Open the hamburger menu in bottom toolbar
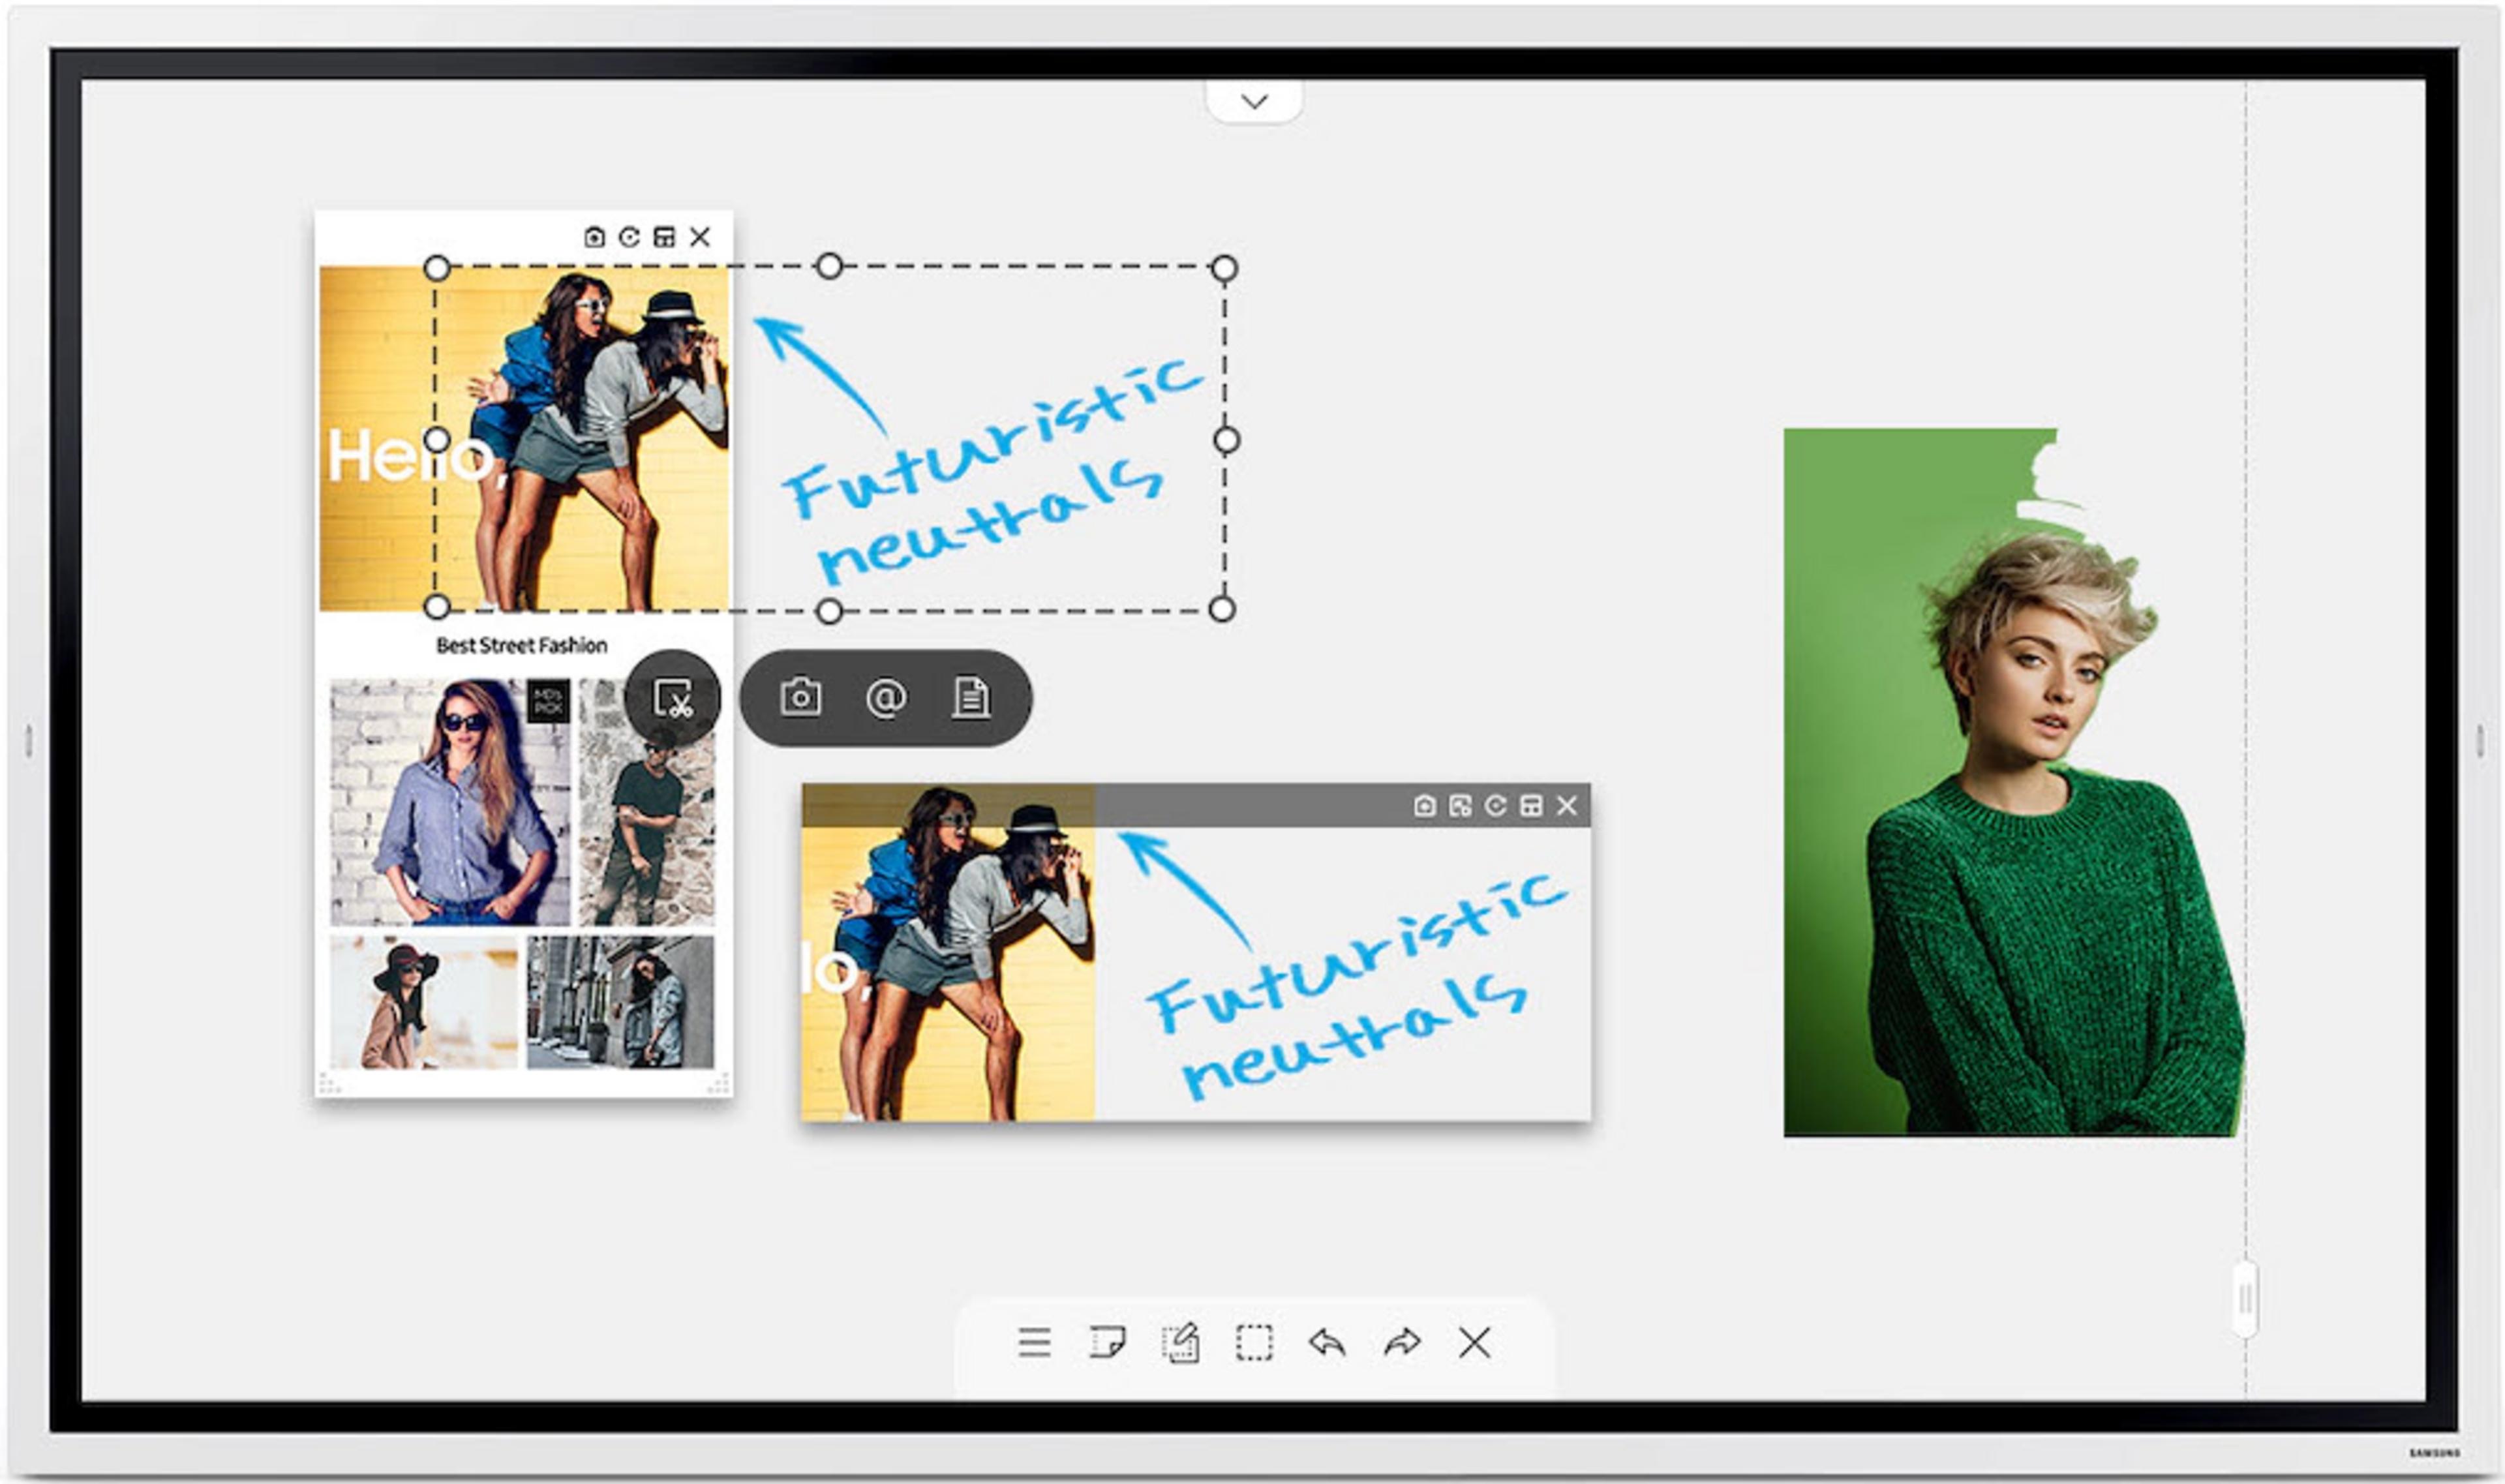 (1034, 1342)
